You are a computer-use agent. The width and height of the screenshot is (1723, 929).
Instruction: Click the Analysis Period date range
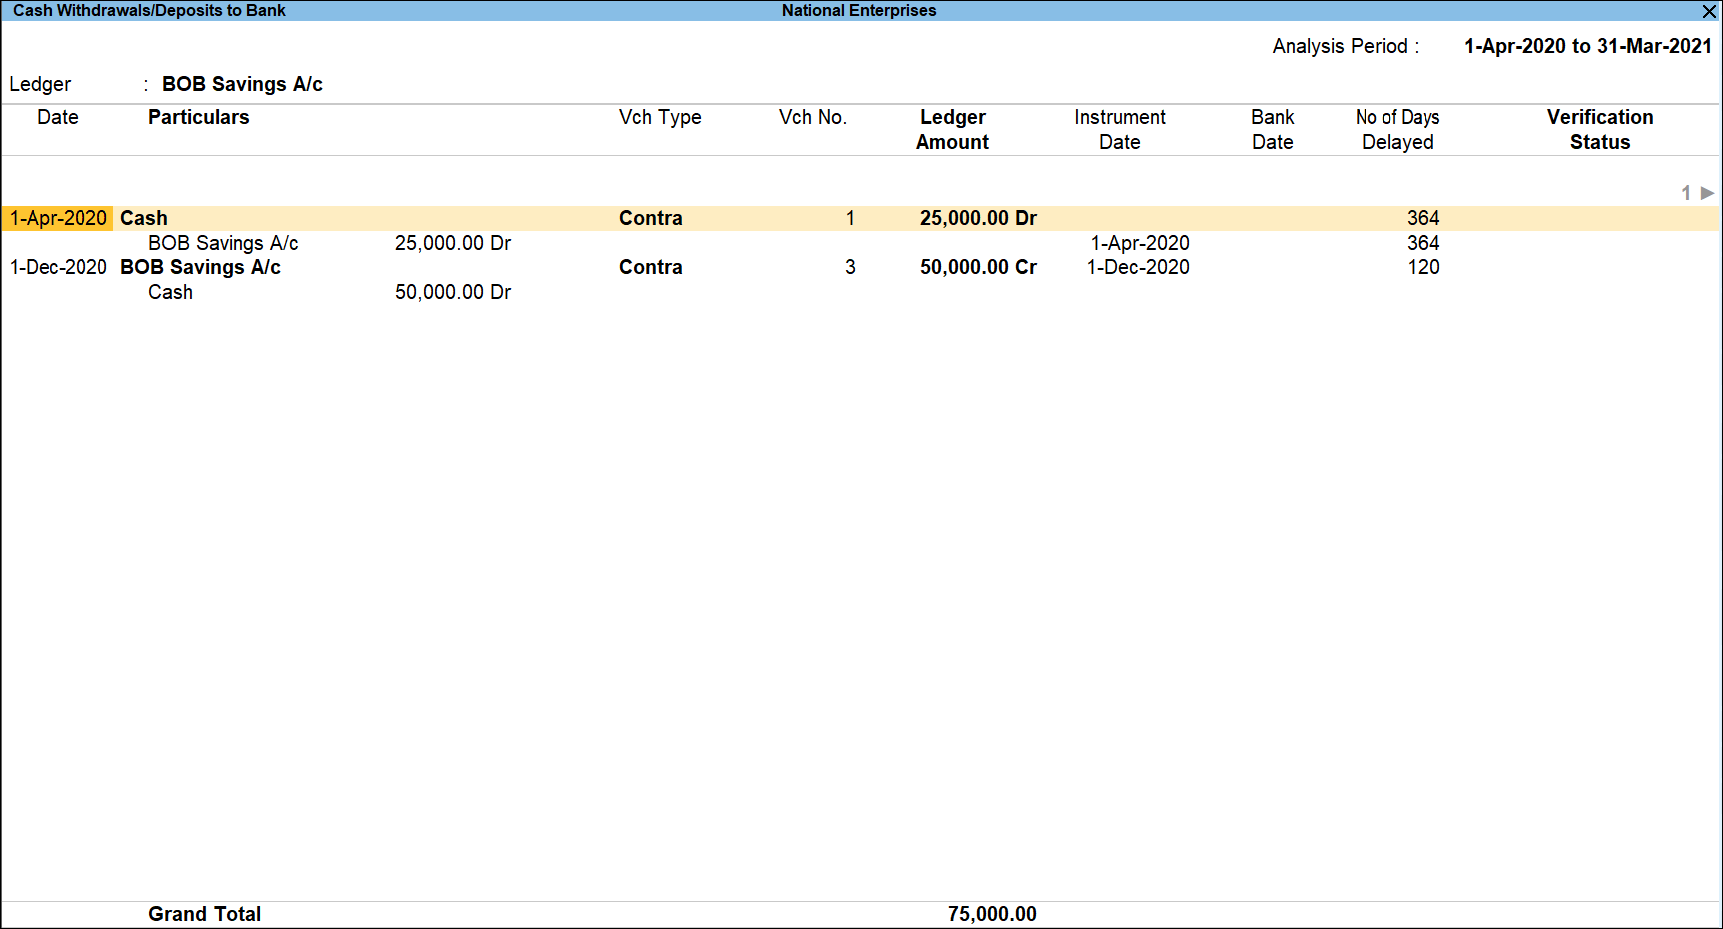[1587, 46]
